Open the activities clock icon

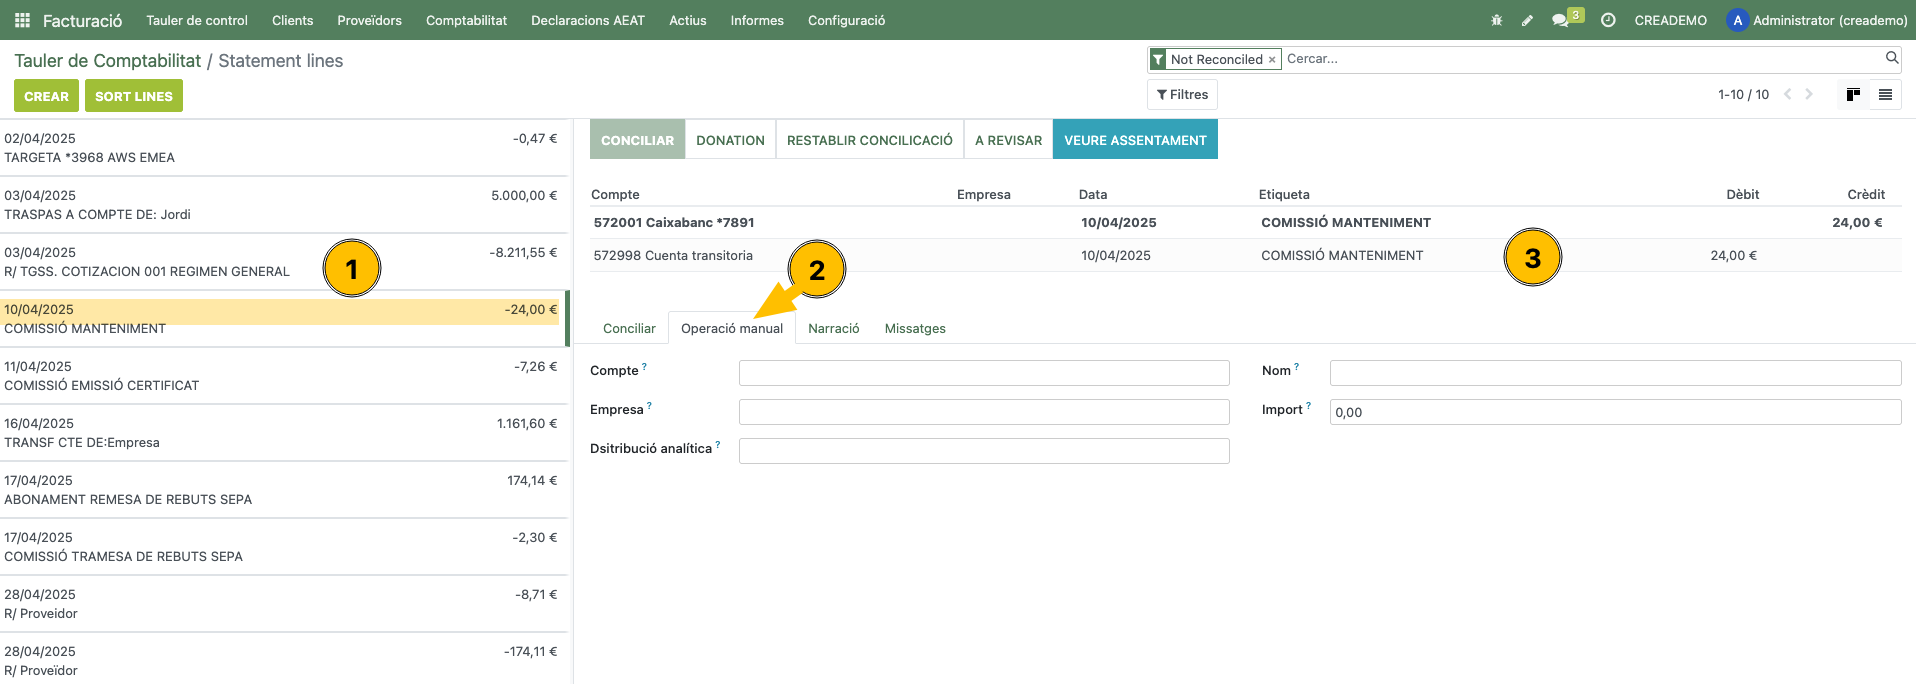pyautogui.click(x=1608, y=20)
